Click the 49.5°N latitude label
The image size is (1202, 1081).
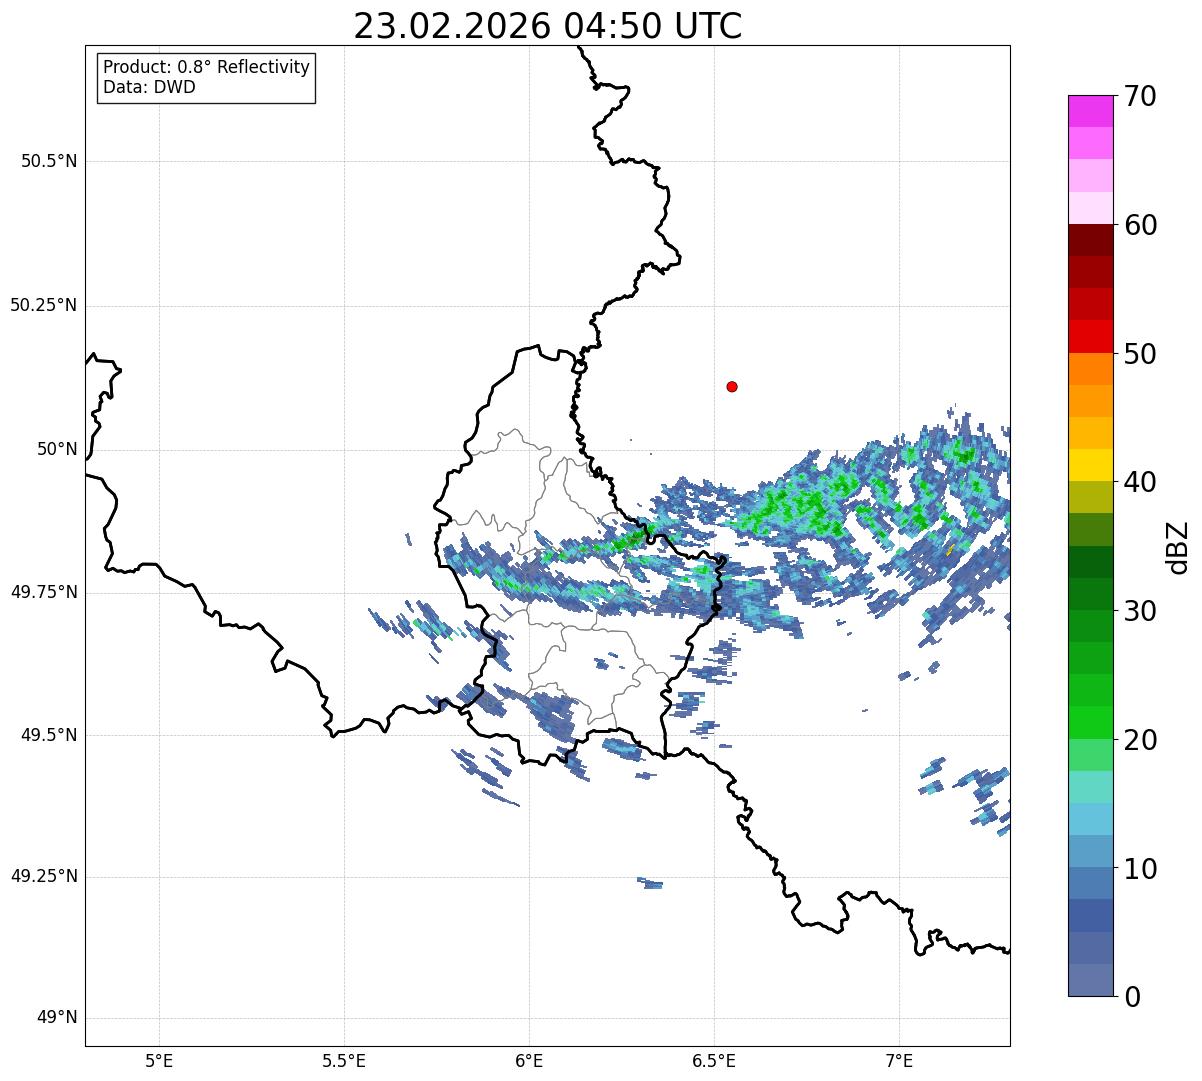click(49, 735)
